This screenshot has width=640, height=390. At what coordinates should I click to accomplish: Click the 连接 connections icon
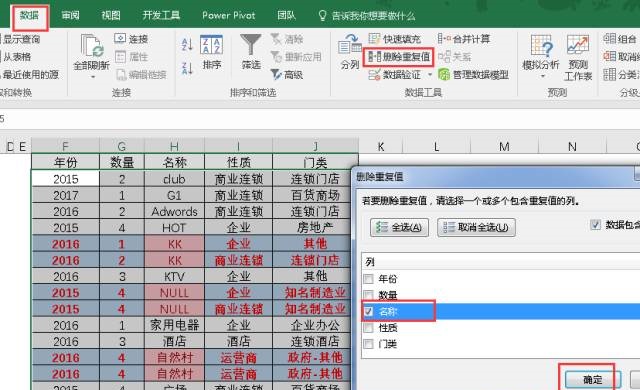(131, 39)
